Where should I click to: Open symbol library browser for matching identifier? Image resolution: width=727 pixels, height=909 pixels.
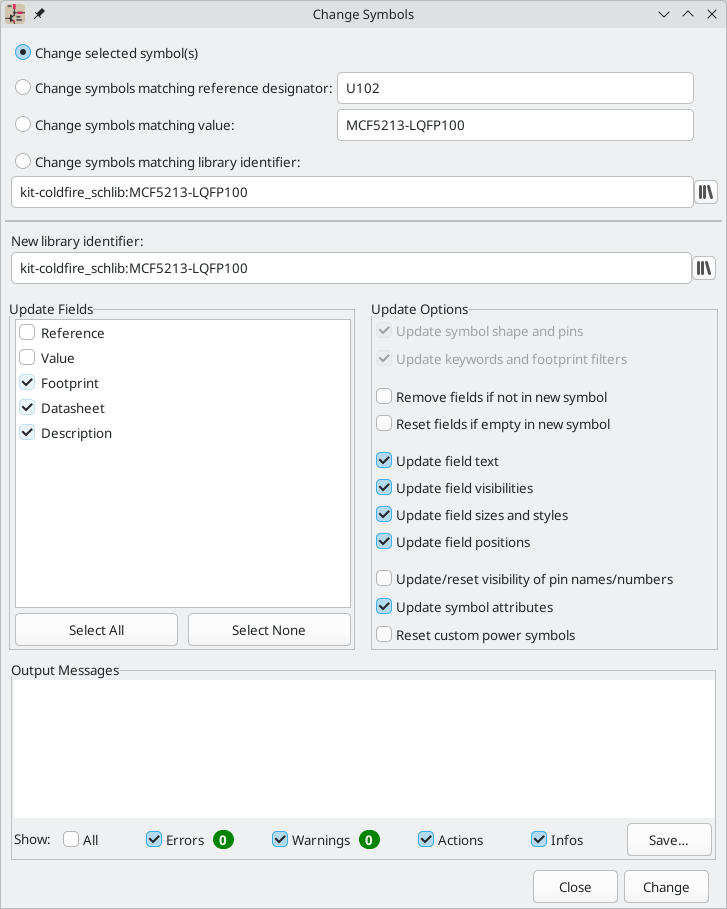pos(706,192)
